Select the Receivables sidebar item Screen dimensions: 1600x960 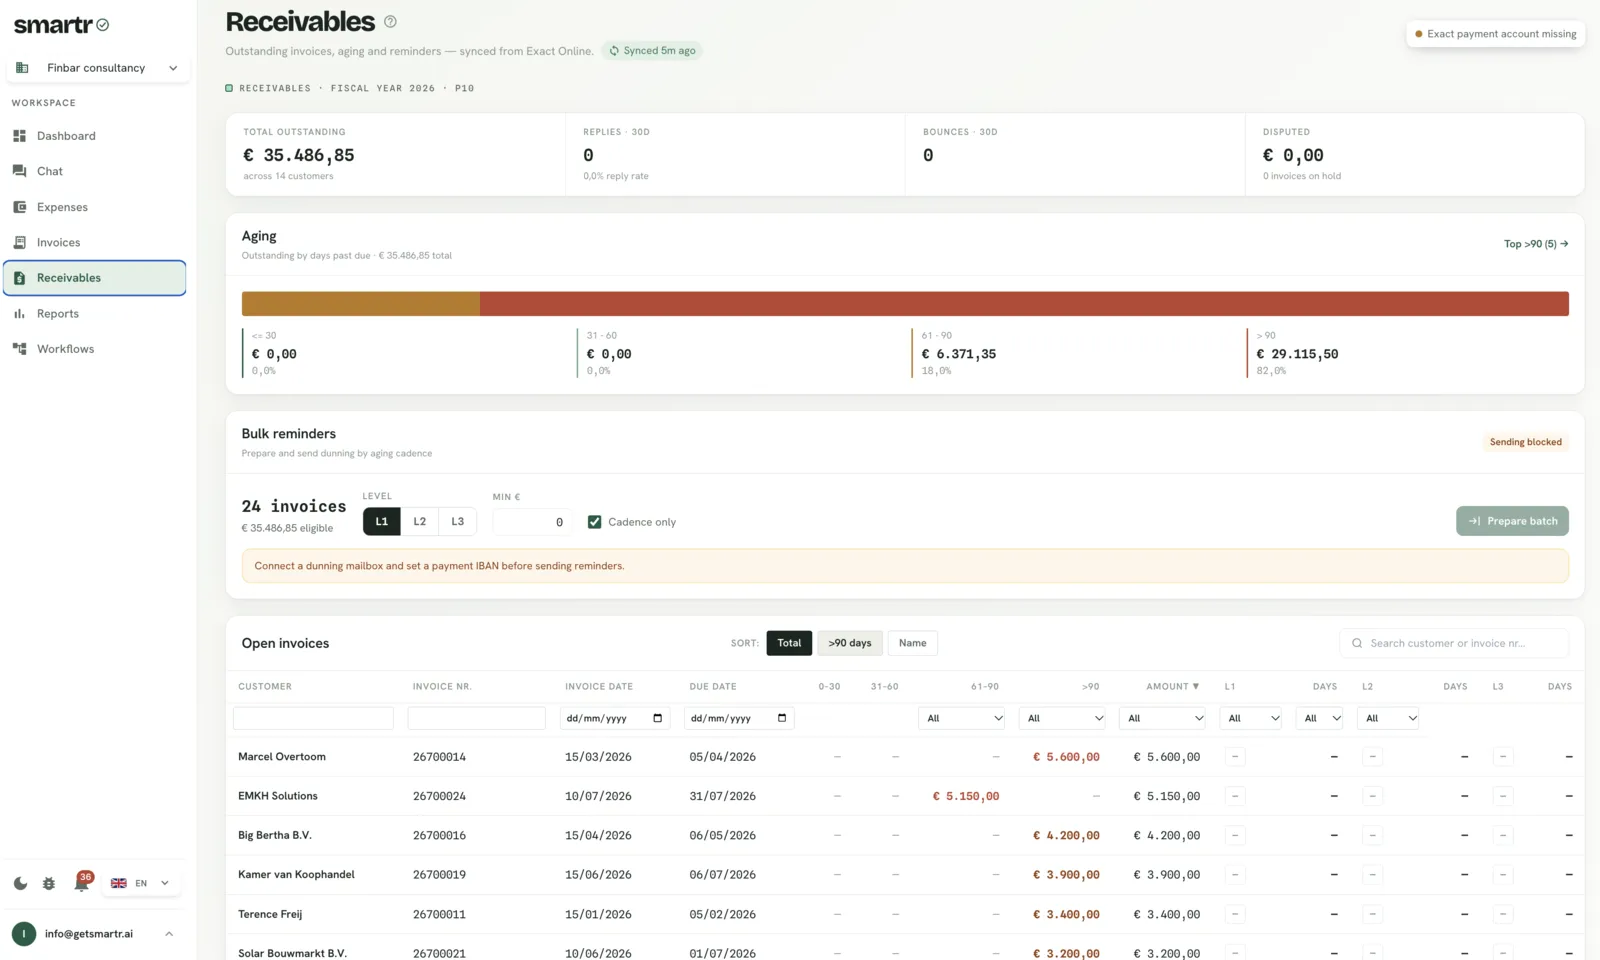[x=95, y=278]
